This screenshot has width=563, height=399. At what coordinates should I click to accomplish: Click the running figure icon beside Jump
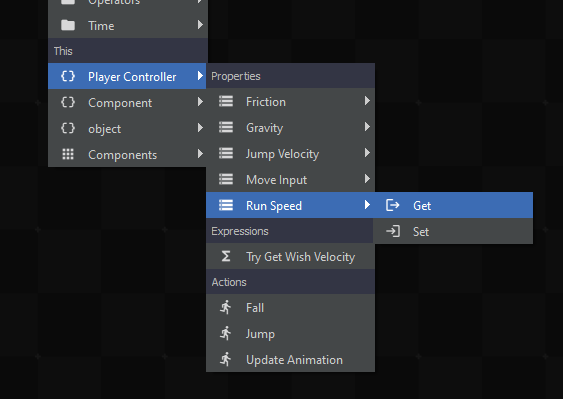pos(226,334)
